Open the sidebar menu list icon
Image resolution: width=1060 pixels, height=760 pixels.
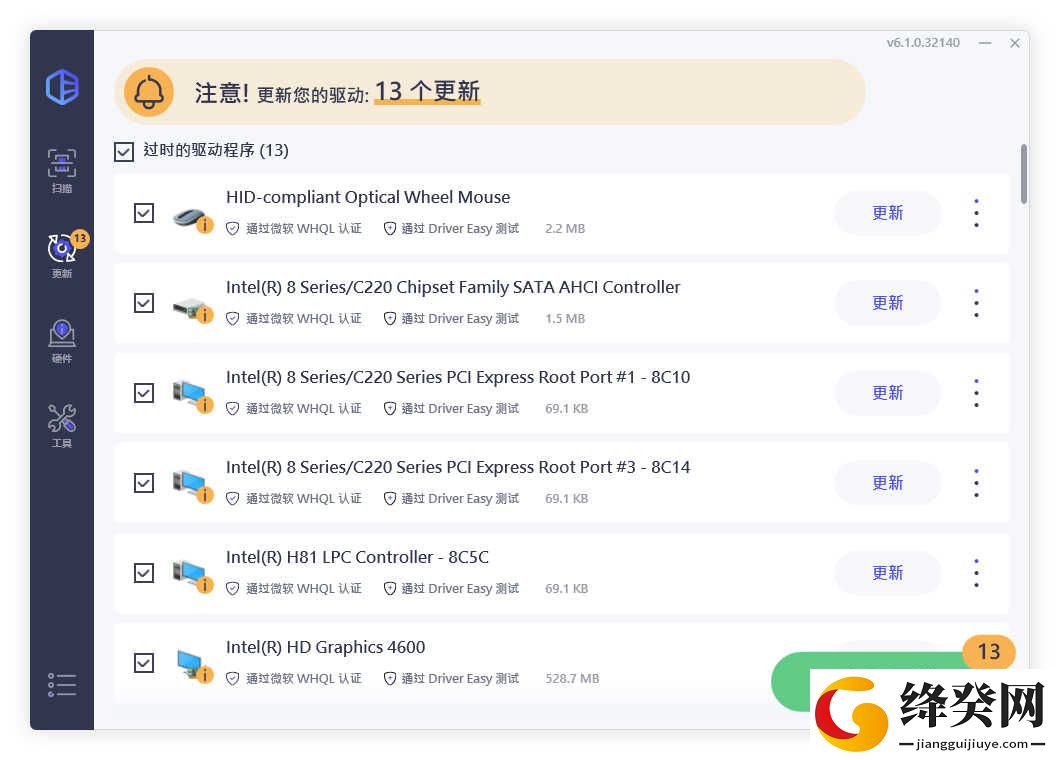[62, 684]
